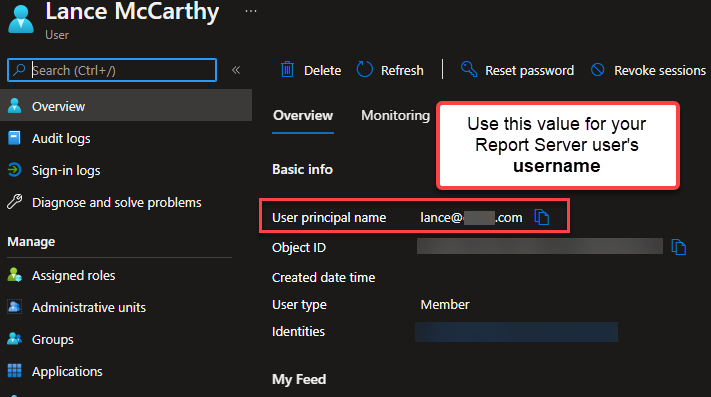Collapse the sidebar with double chevron

pos(236,70)
